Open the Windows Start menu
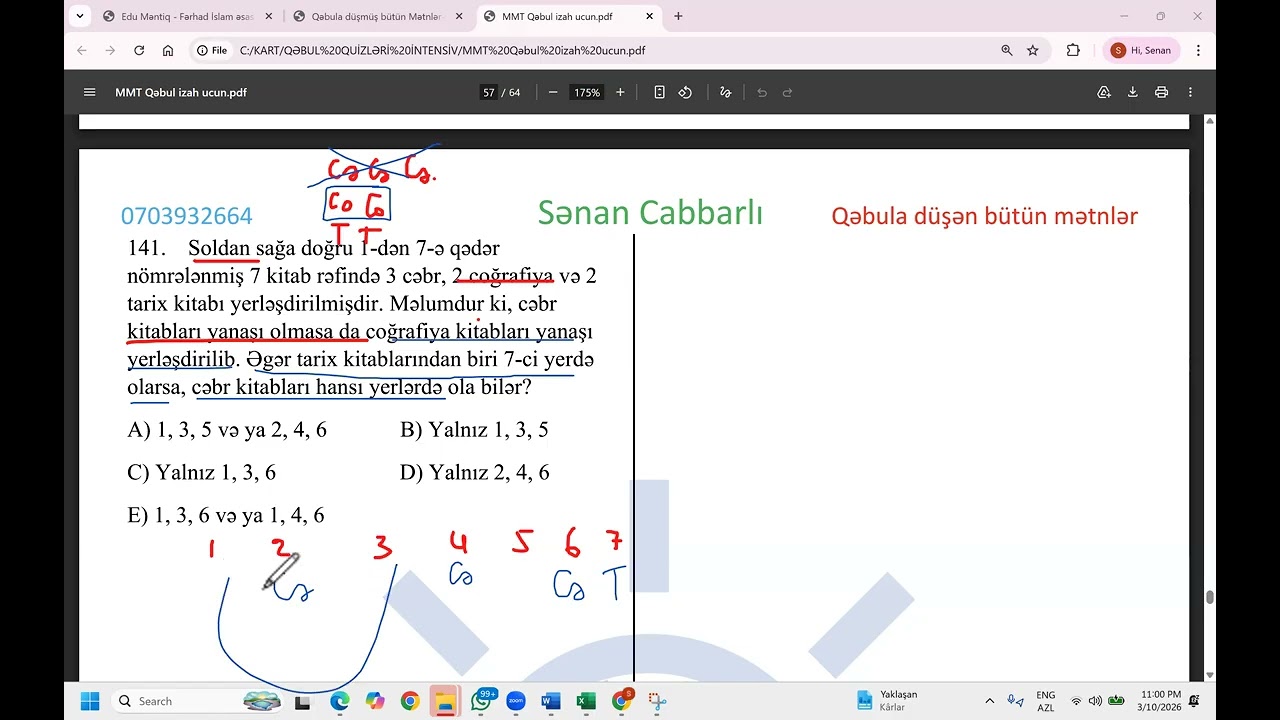The height and width of the screenshot is (720, 1280). 90,701
